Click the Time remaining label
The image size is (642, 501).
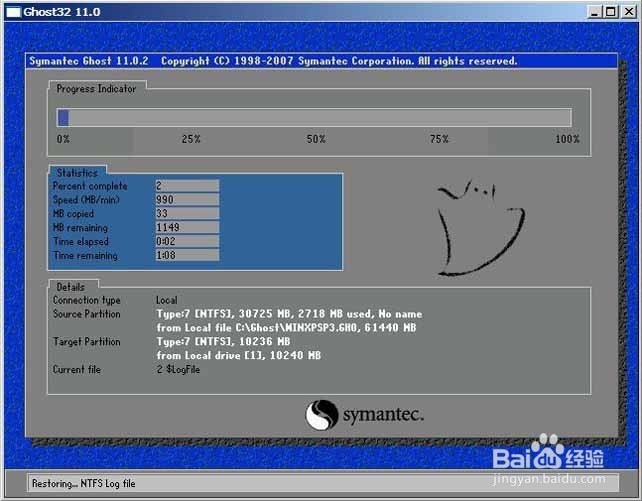click(x=85, y=255)
